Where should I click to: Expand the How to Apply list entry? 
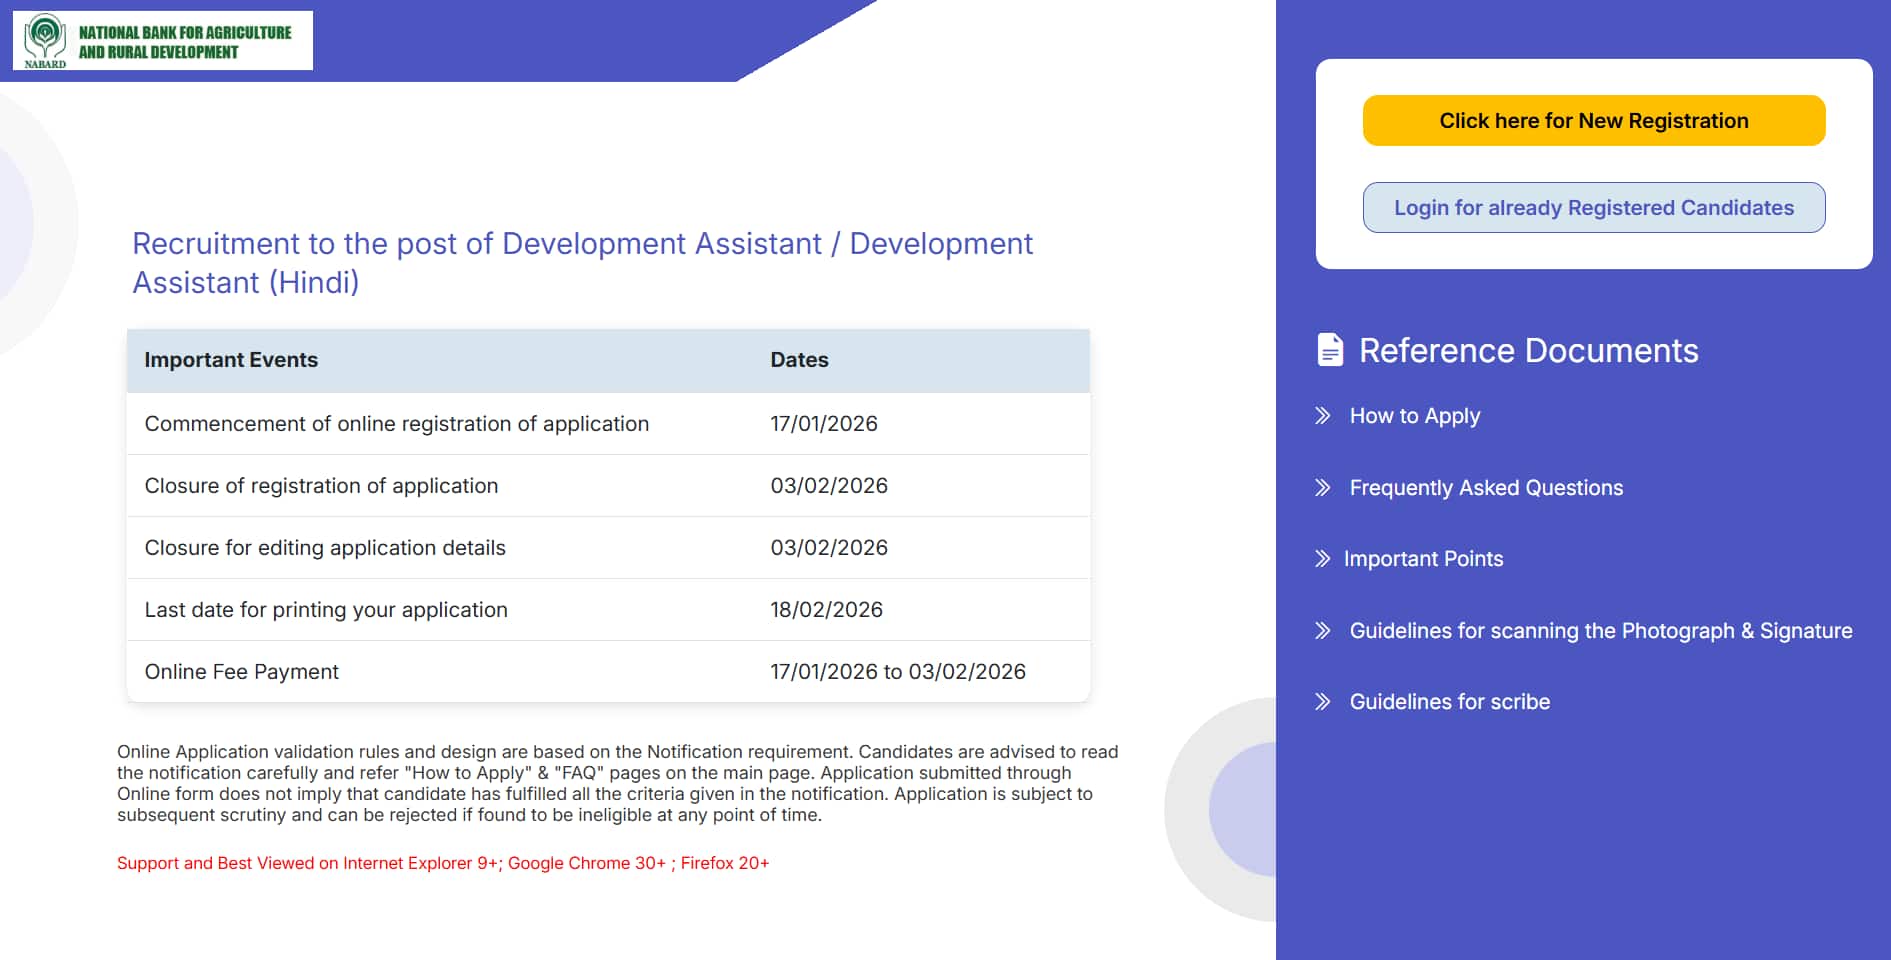(x=1415, y=415)
